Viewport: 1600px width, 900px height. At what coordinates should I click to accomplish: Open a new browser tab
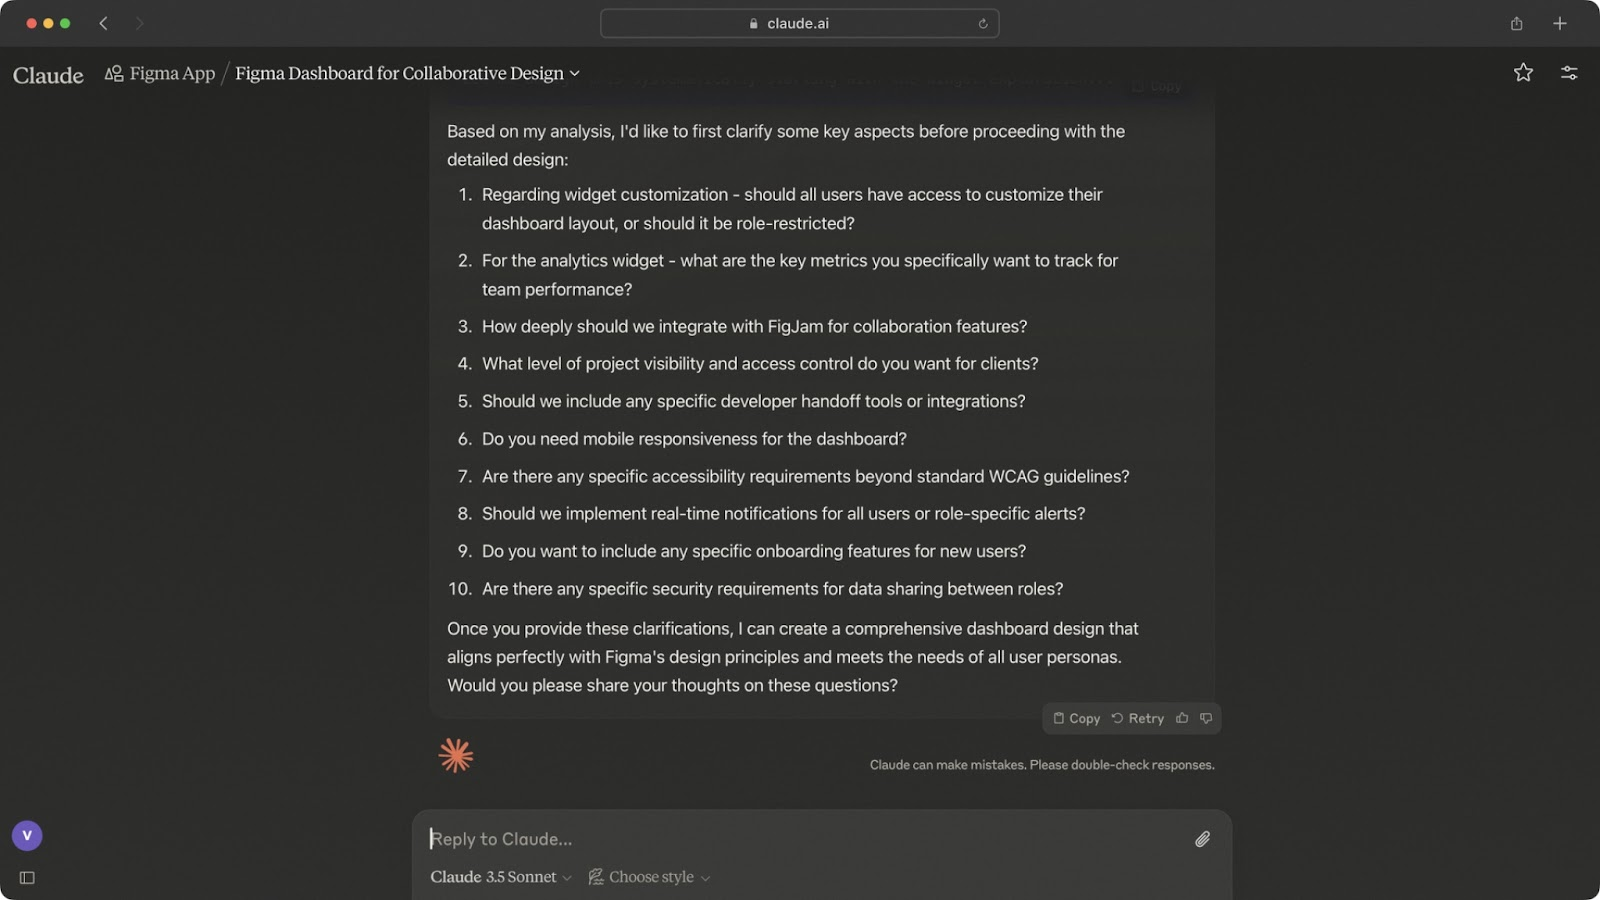(x=1559, y=23)
